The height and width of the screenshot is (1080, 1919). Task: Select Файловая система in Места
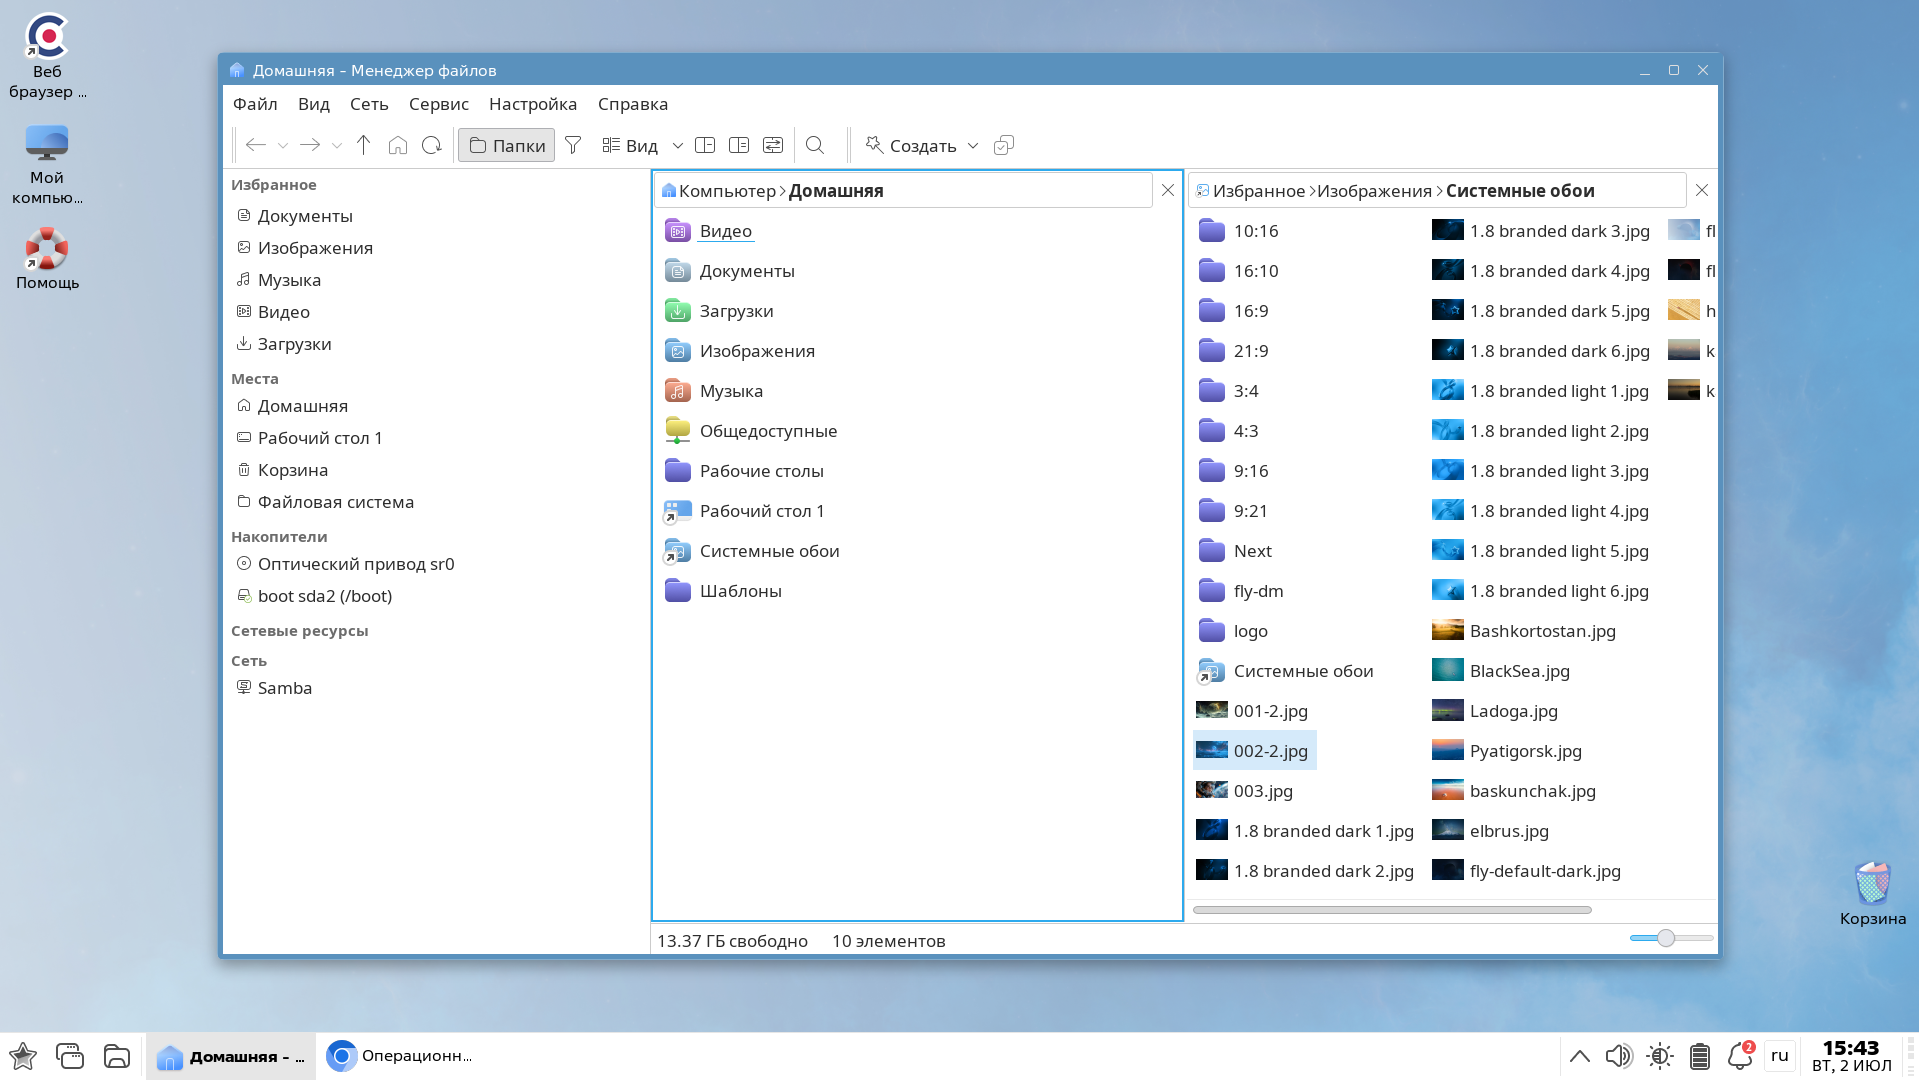(335, 502)
